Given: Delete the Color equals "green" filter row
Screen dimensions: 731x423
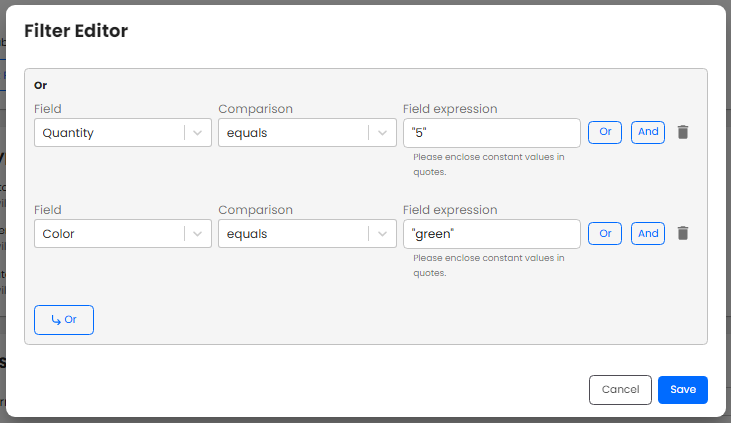Looking at the screenshot, I should pos(683,233).
